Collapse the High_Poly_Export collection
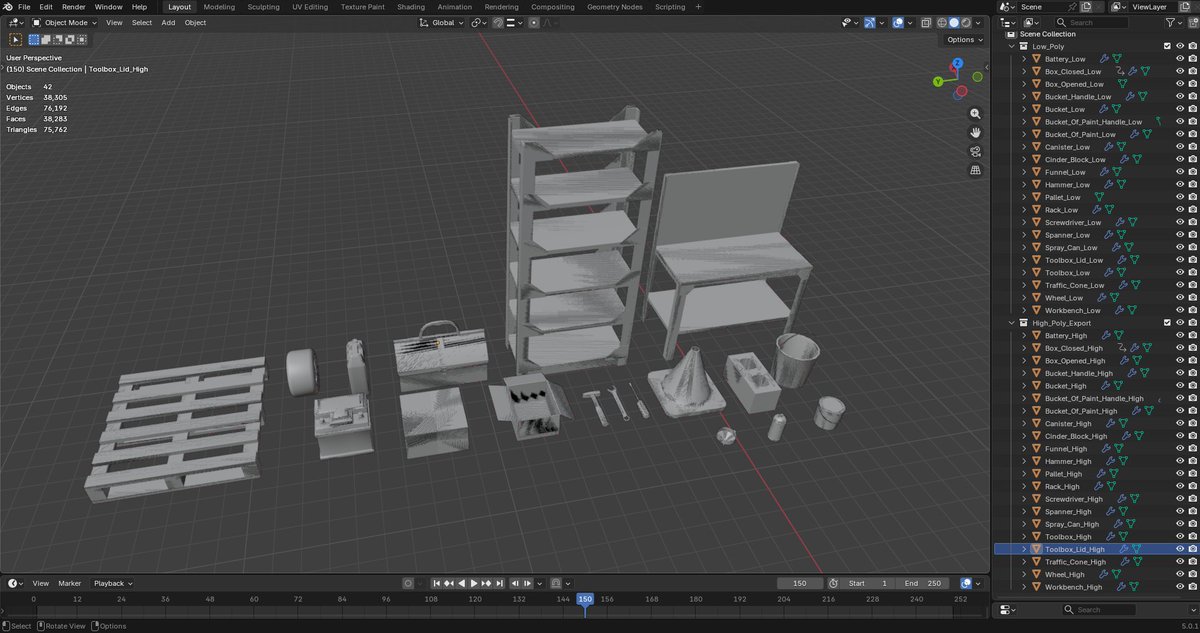Image resolution: width=1200 pixels, height=633 pixels. coord(1012,323)
